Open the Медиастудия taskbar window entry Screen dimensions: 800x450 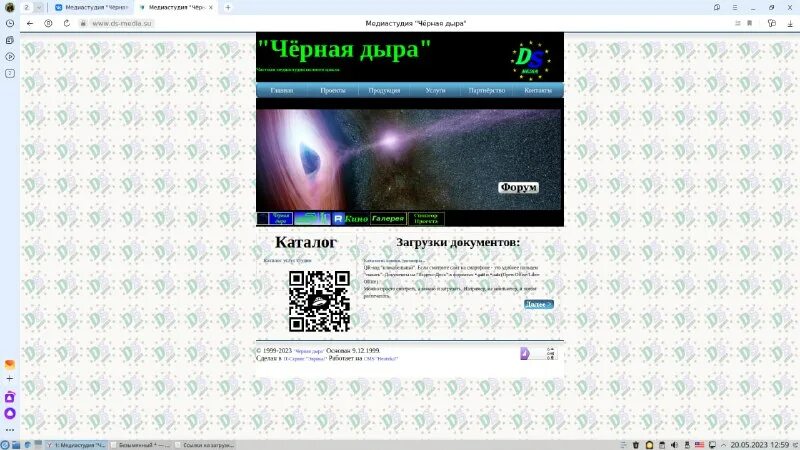76,445
